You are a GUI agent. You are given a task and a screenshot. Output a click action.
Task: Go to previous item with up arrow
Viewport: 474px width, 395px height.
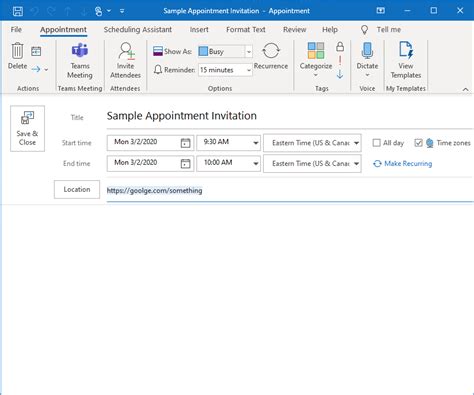click(x=68, y=11)
